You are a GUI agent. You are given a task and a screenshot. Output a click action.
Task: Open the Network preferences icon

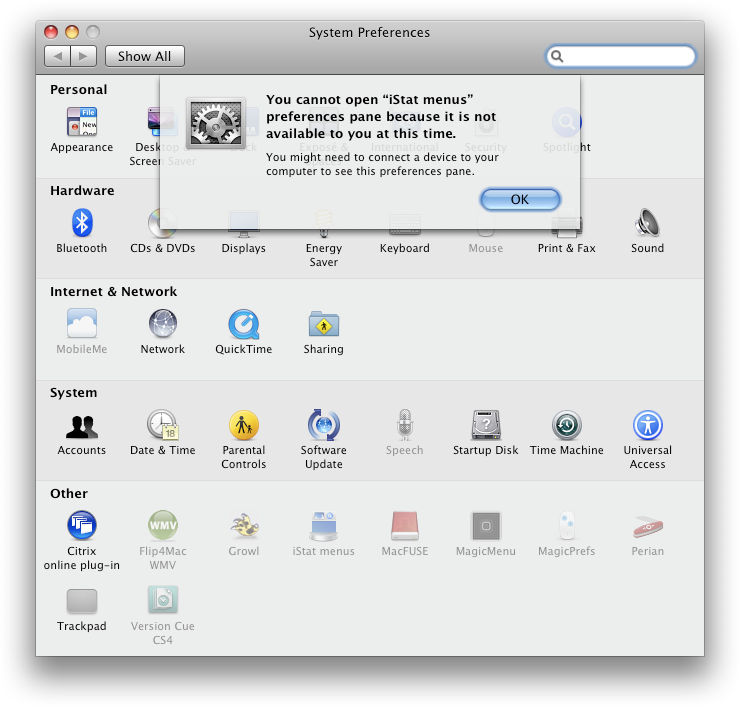163,324
